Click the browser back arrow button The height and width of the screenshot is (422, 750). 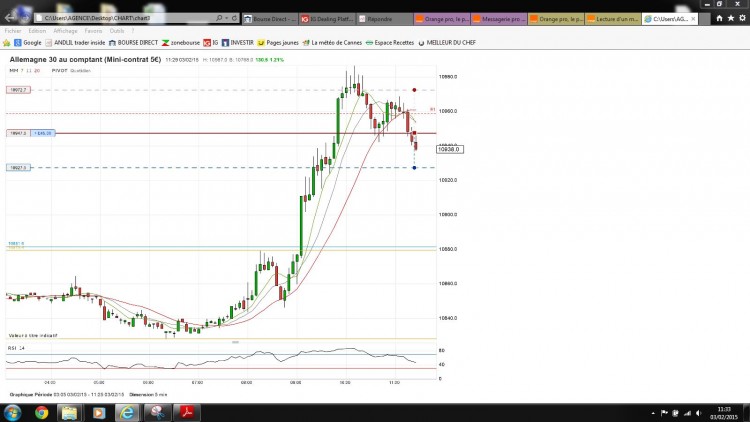10,18
